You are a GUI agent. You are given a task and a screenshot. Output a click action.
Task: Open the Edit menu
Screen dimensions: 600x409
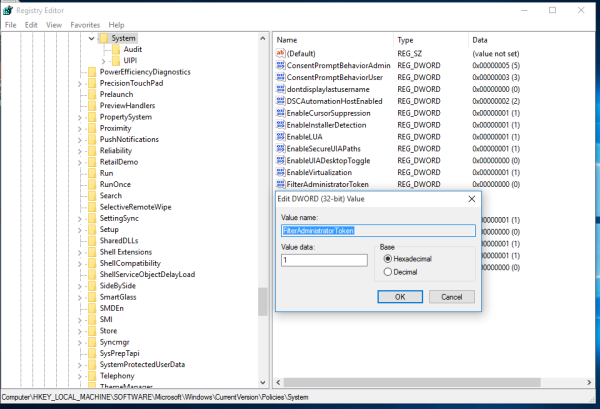tap(31, 25)
